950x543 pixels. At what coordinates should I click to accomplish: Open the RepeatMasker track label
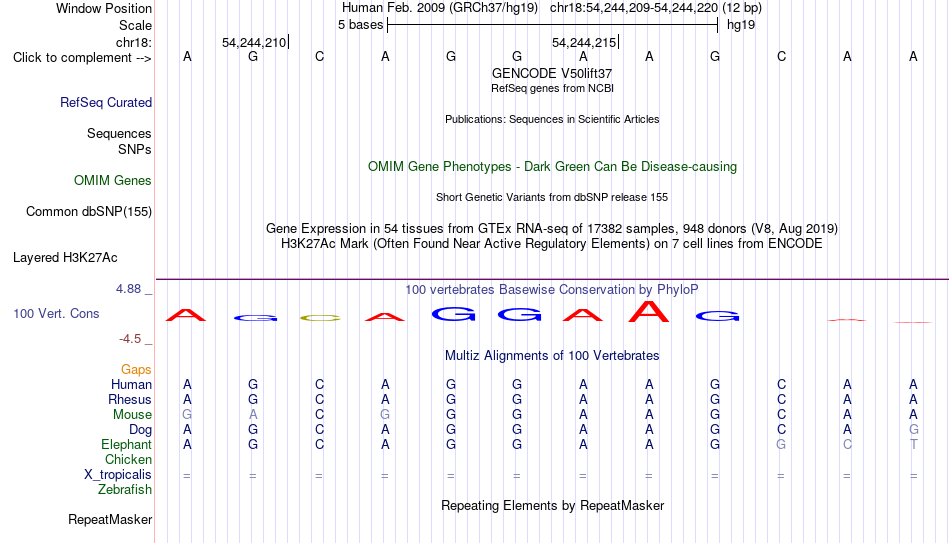tap(110, 519)
